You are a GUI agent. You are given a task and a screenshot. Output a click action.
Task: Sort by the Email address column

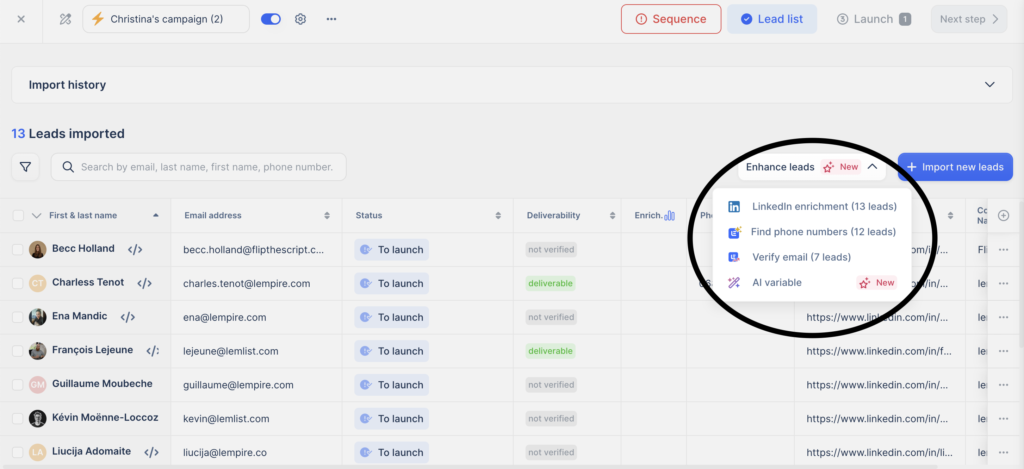(327, 215)
